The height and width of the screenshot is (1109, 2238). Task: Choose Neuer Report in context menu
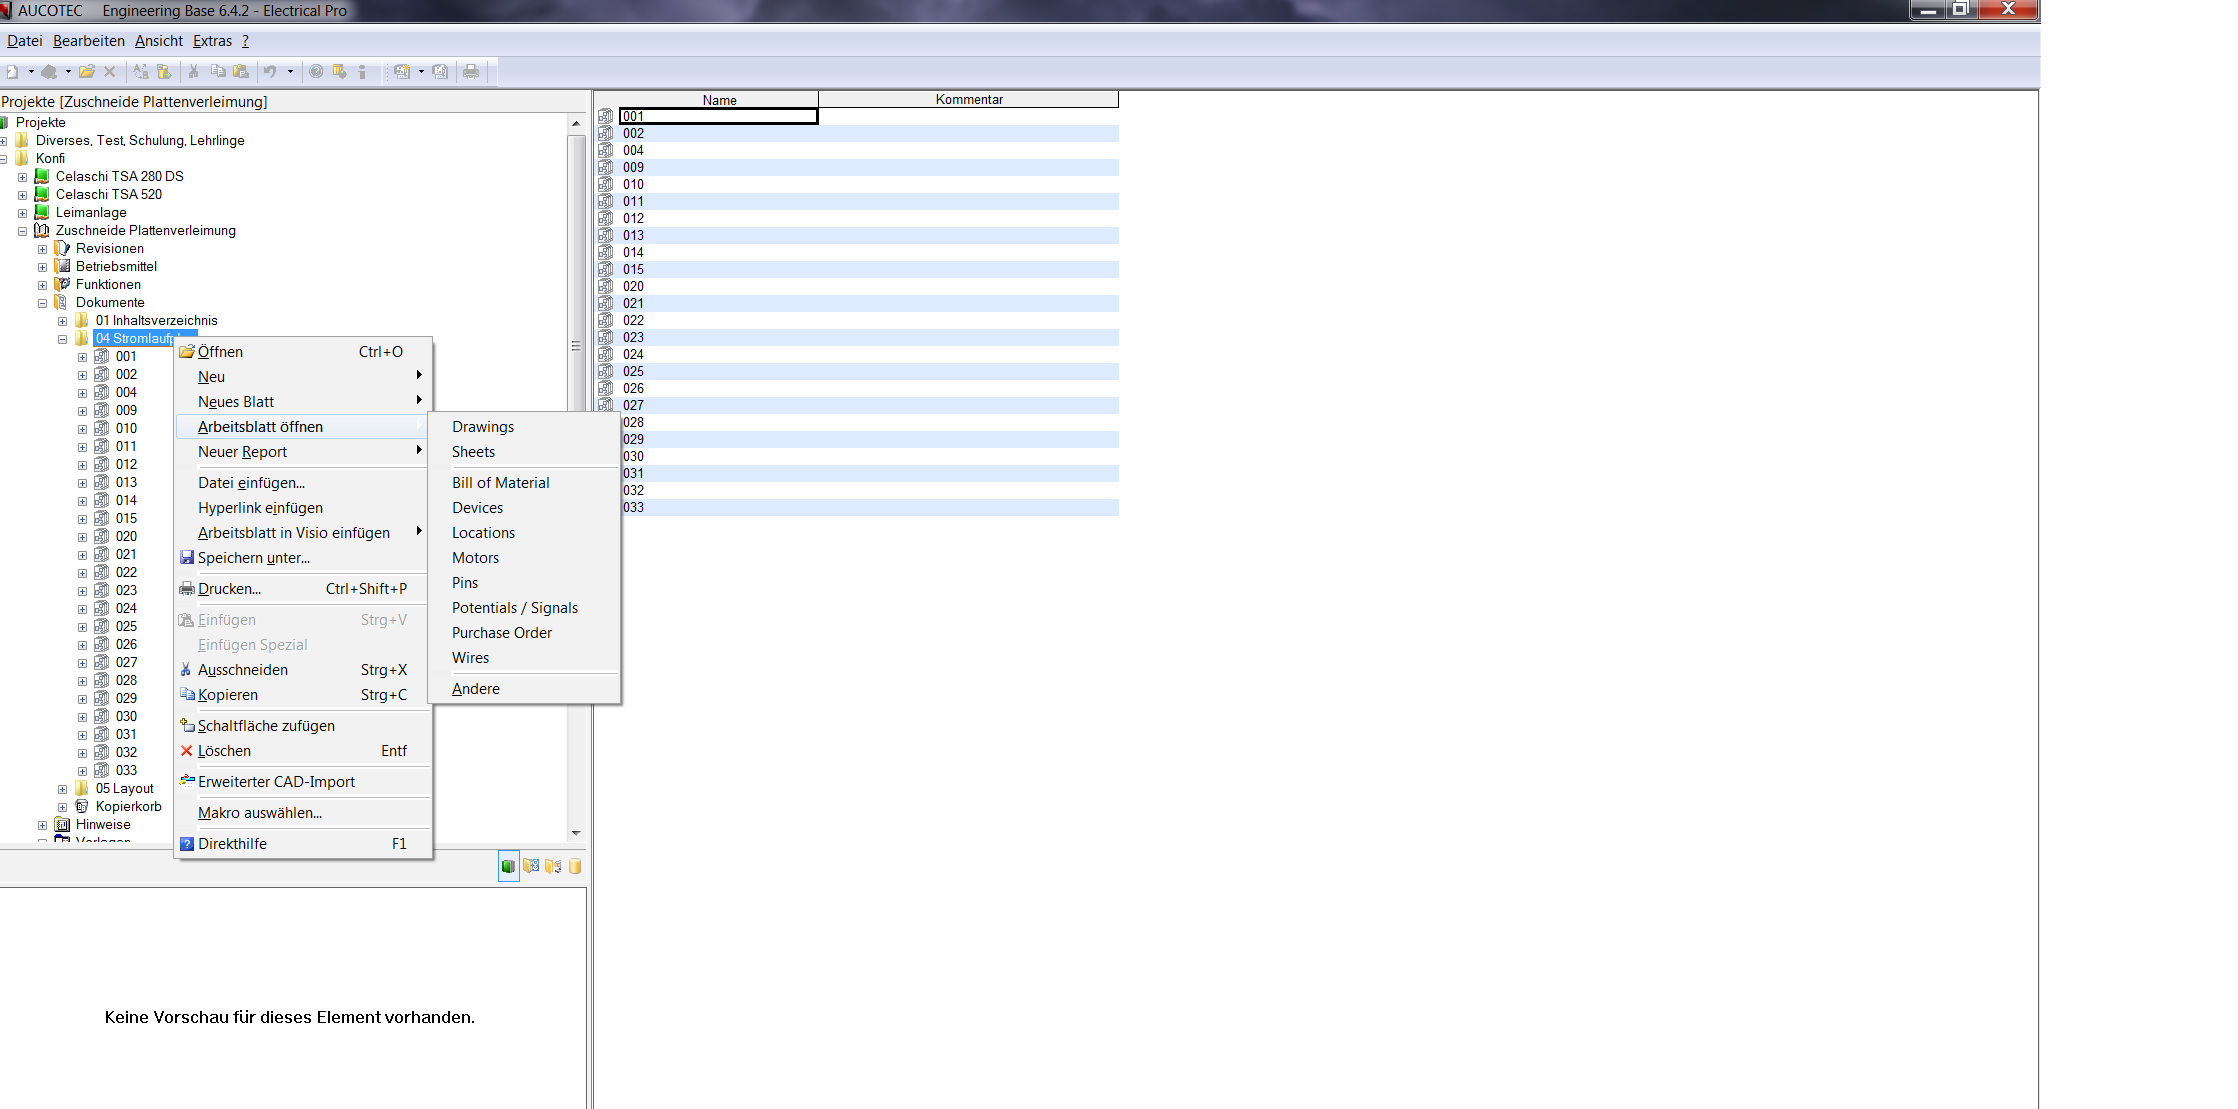tap(303, 452)
